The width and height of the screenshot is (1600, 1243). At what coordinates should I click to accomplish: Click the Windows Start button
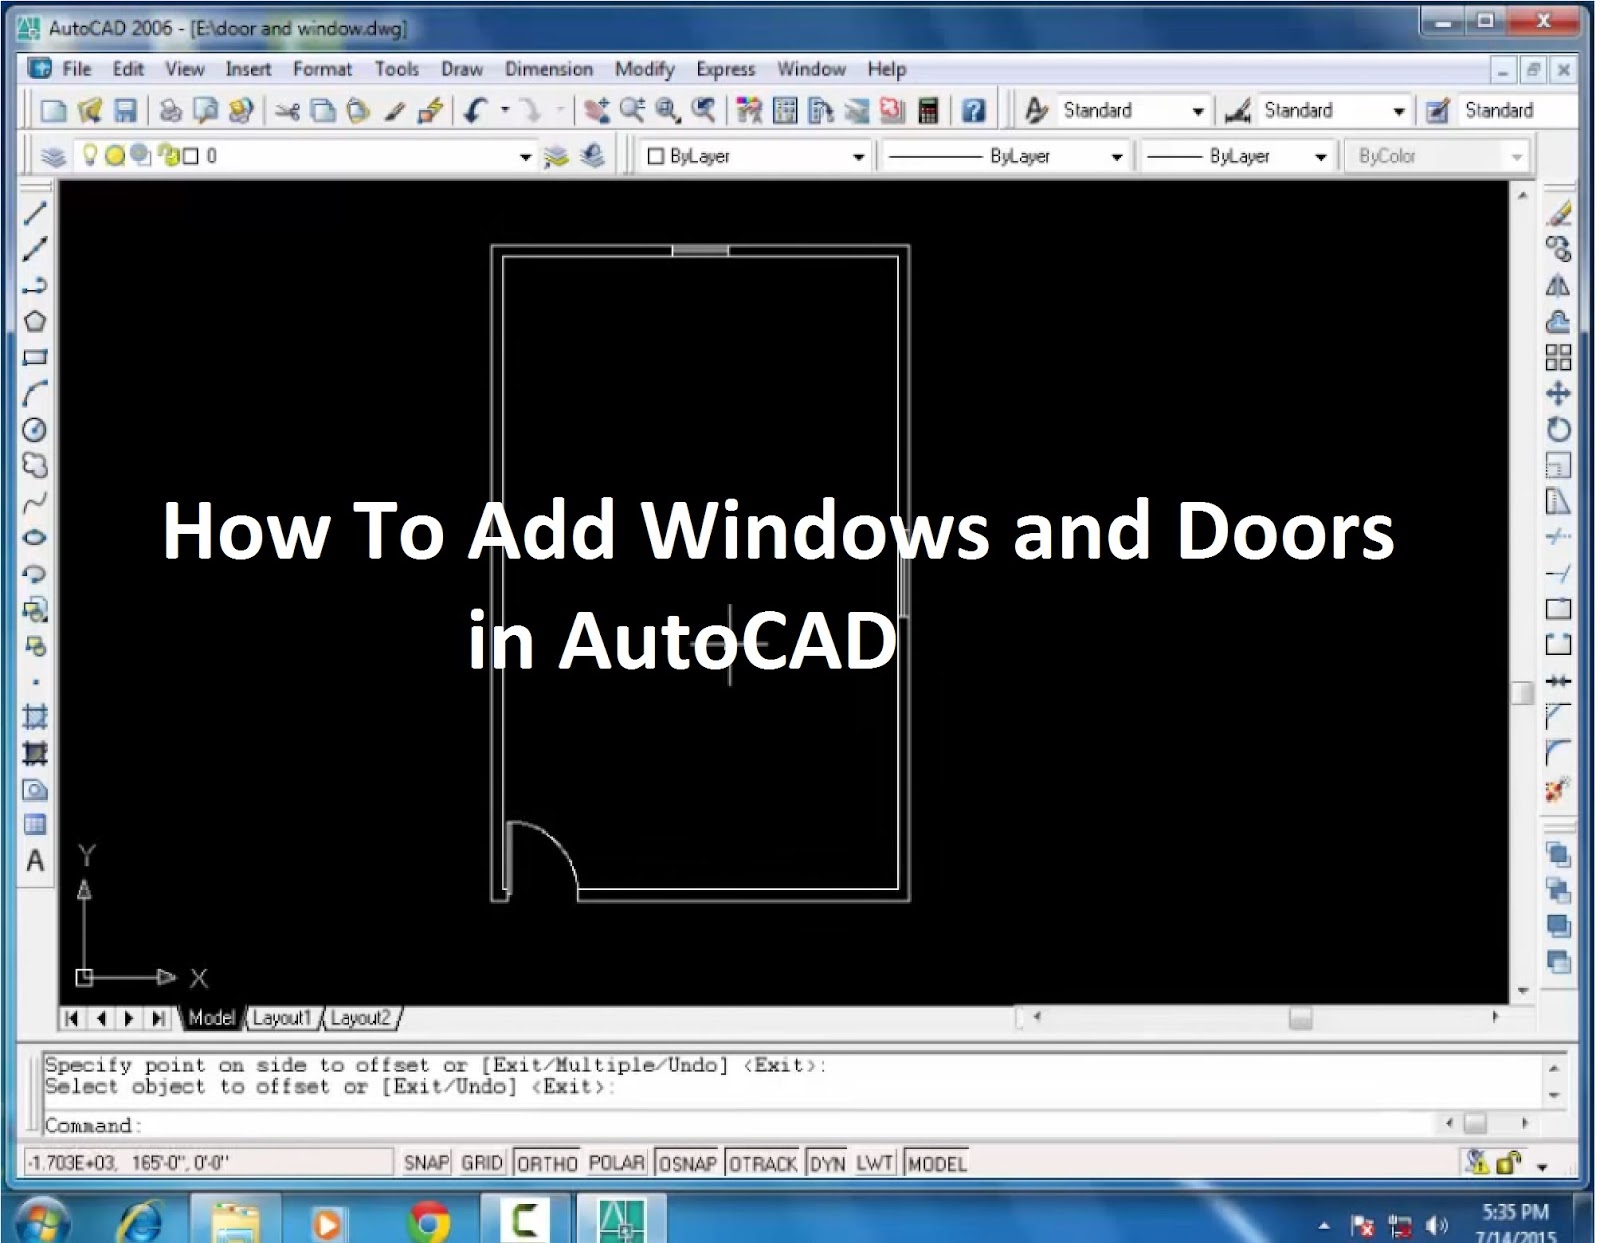[x=42, y=1222]
